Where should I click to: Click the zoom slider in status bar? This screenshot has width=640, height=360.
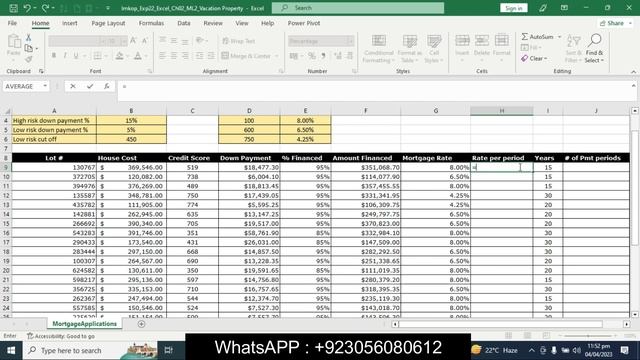588,336
